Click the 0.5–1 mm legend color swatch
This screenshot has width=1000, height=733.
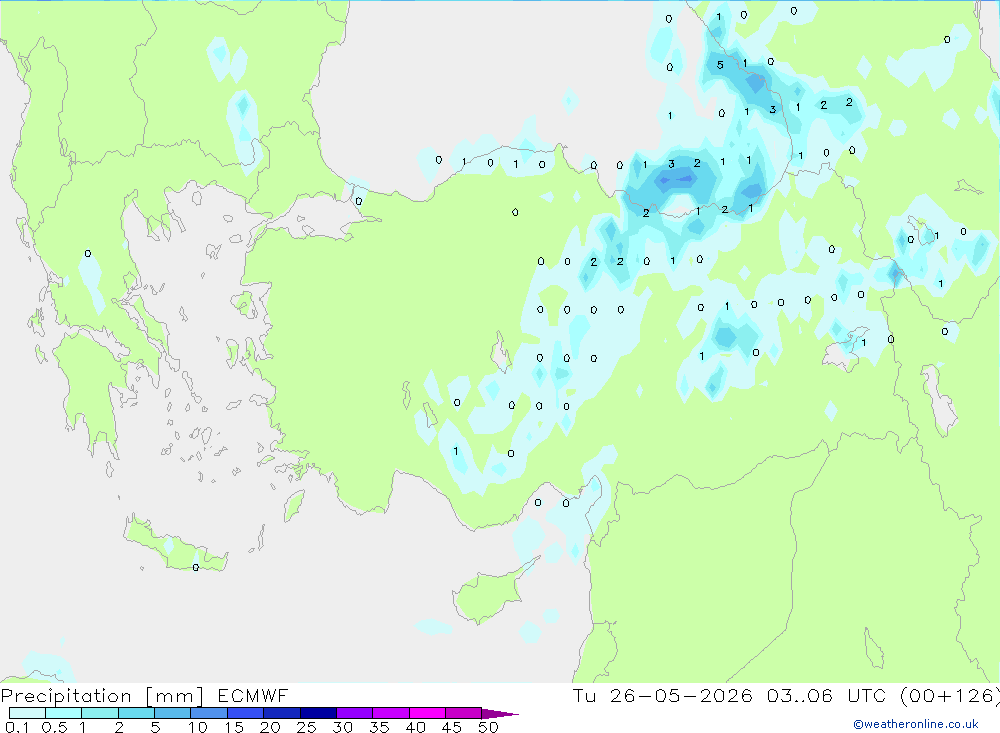pos(64,713)
